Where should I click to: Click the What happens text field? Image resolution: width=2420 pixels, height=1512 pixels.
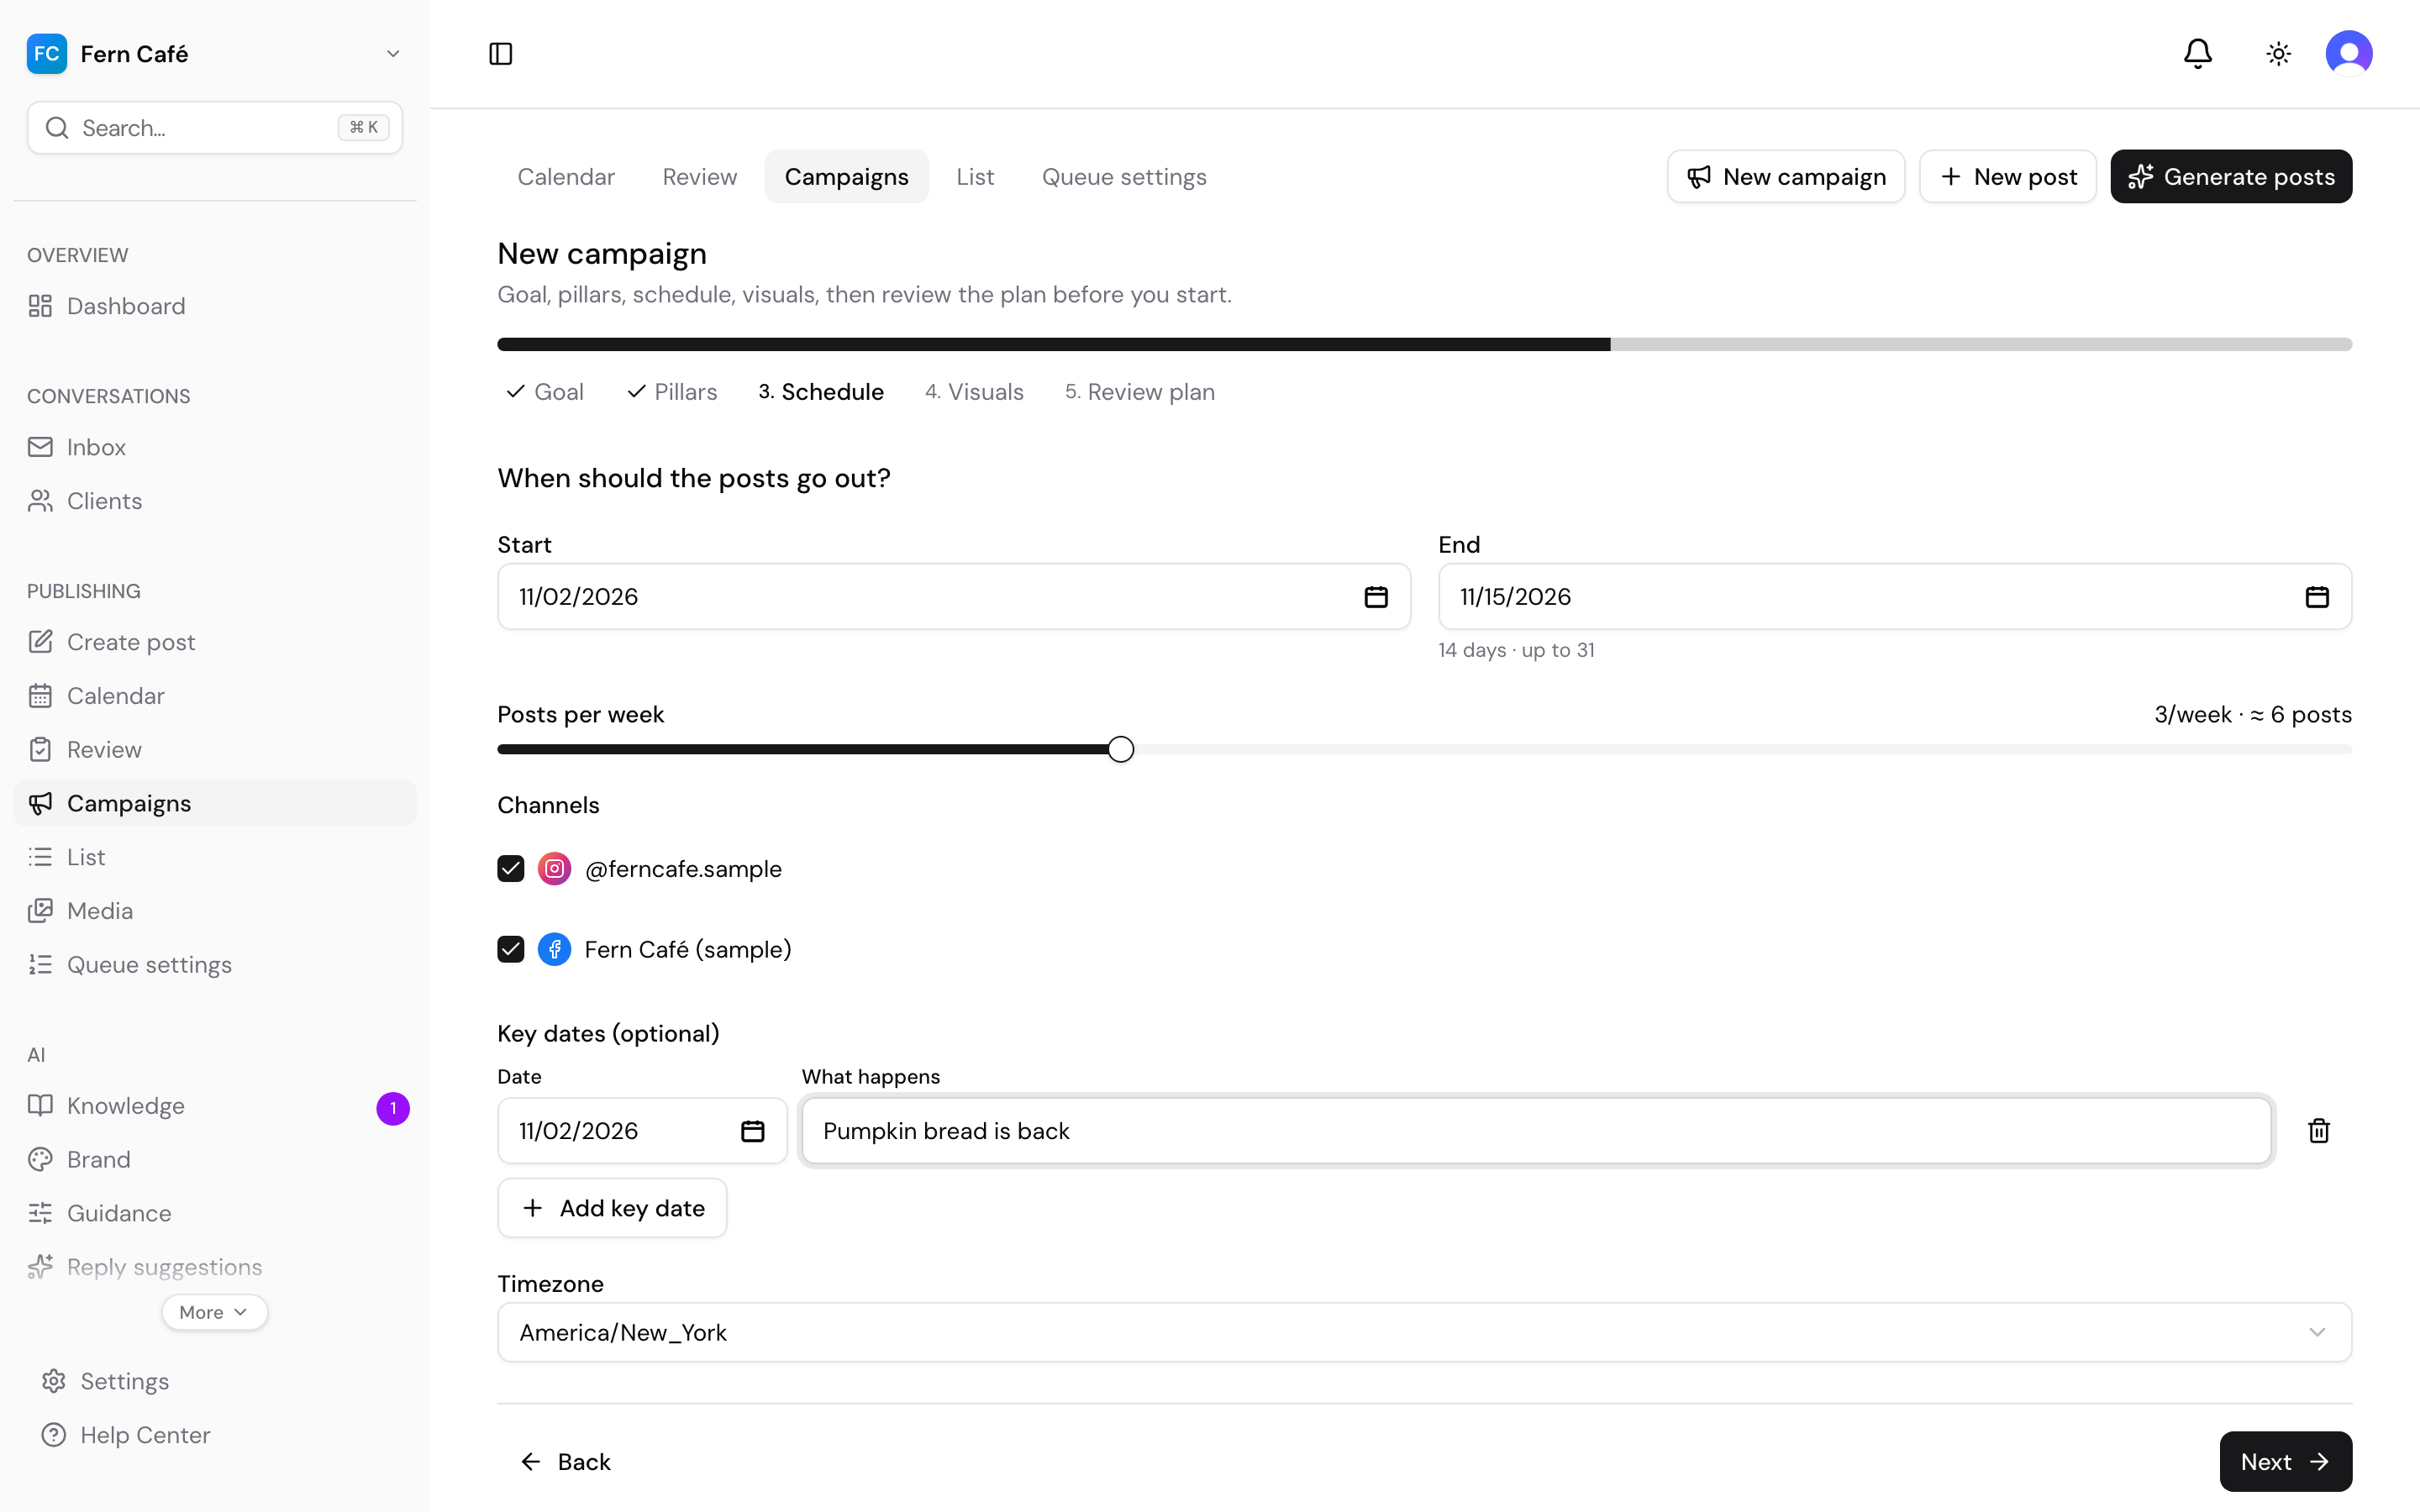click(x=1536, y=1131)
